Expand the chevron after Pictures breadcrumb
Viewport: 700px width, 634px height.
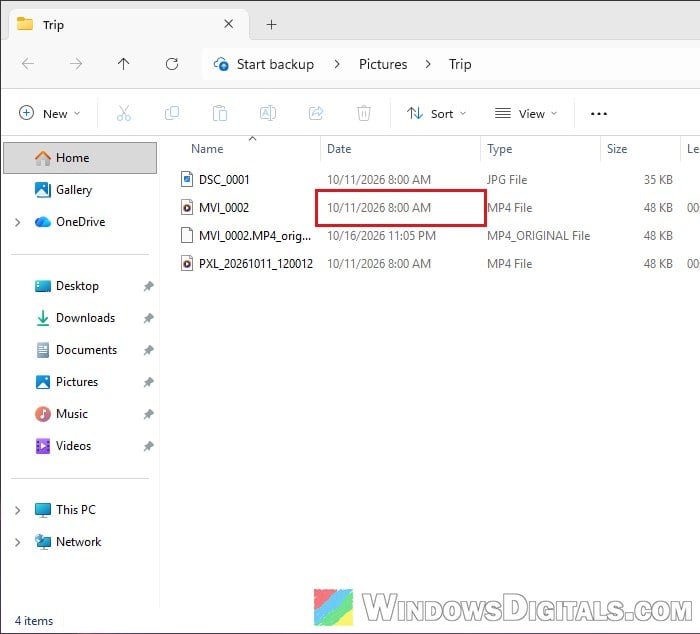[x=428, y=64]
